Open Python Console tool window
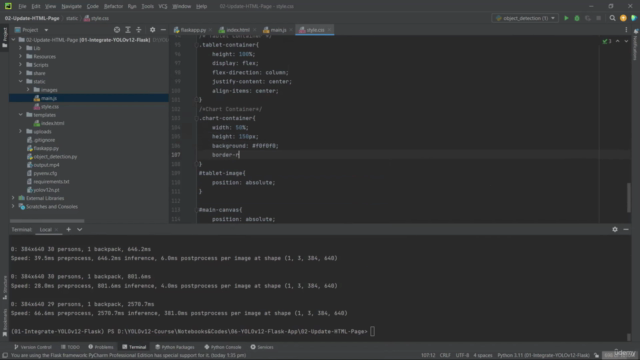The width and height of the screenshot is (640, 360). (223, 347)
